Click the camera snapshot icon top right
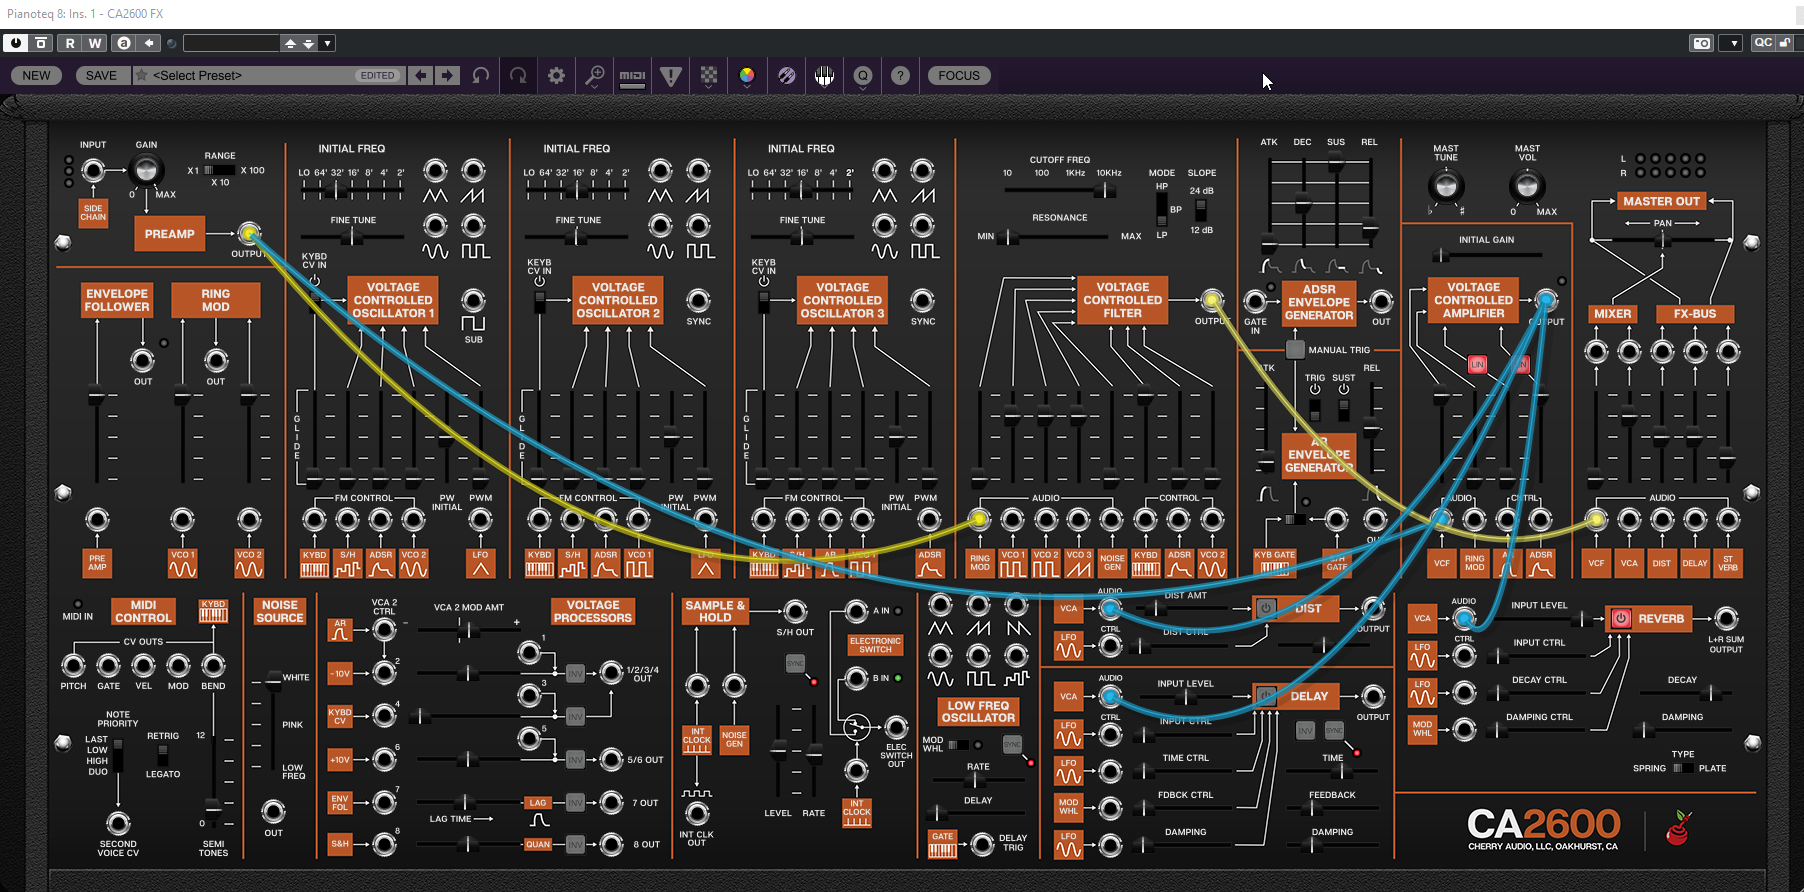Viewport: 1804px width, 892px height. click(x=1701, y=43)
